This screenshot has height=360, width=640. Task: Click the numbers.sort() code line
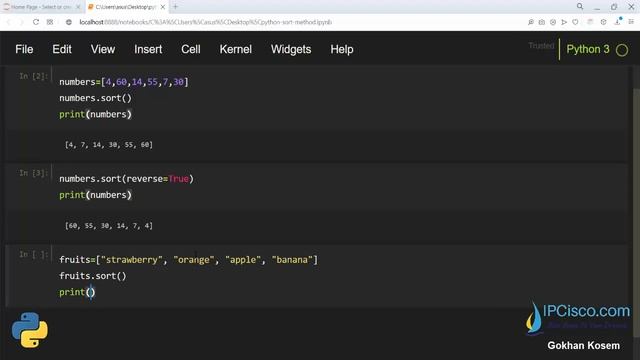tap(96, 98)
